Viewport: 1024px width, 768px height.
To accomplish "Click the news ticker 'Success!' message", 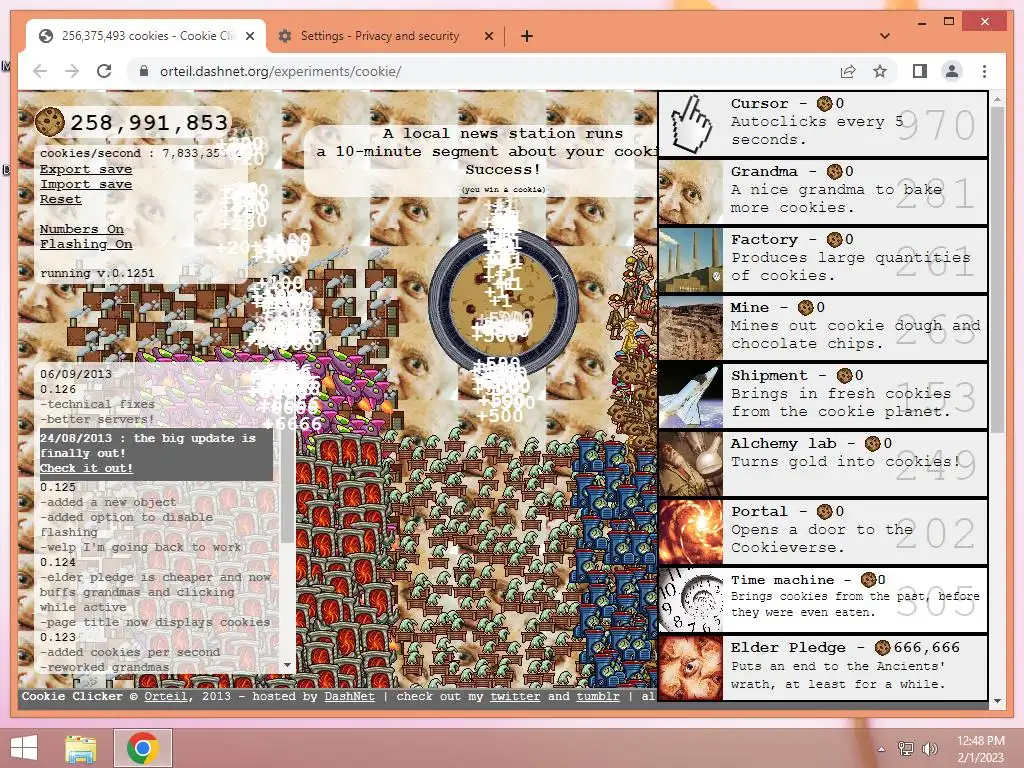I will click(503, 169).
